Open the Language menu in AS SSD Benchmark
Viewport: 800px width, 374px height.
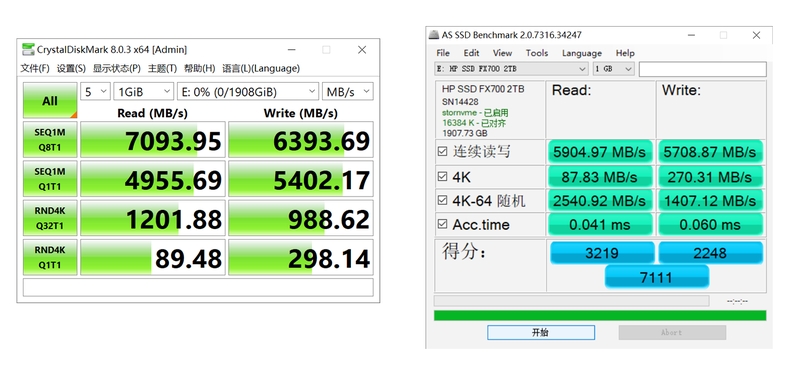tap(582, 53)
